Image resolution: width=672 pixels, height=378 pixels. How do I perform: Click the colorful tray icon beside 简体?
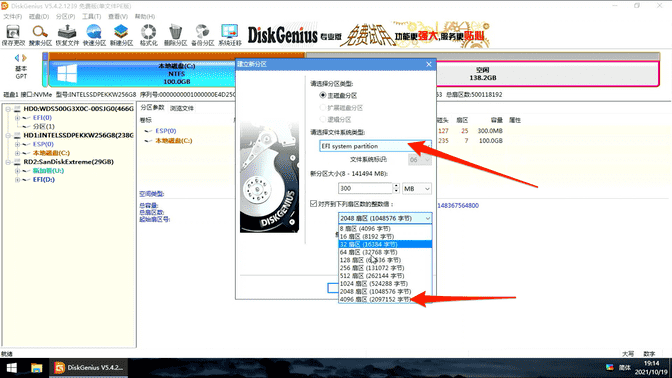click(x=609, y=367)
